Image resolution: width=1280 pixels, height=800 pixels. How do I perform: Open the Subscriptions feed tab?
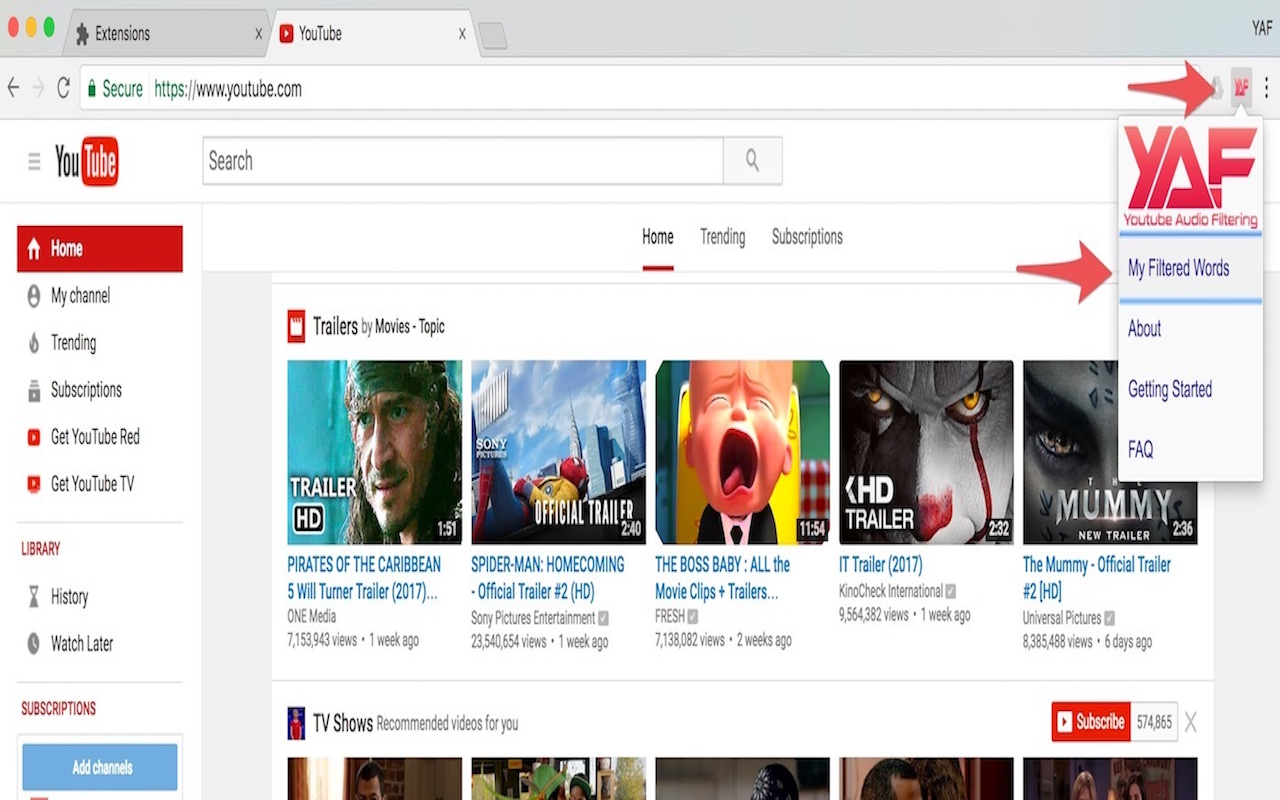coord(807,237)
